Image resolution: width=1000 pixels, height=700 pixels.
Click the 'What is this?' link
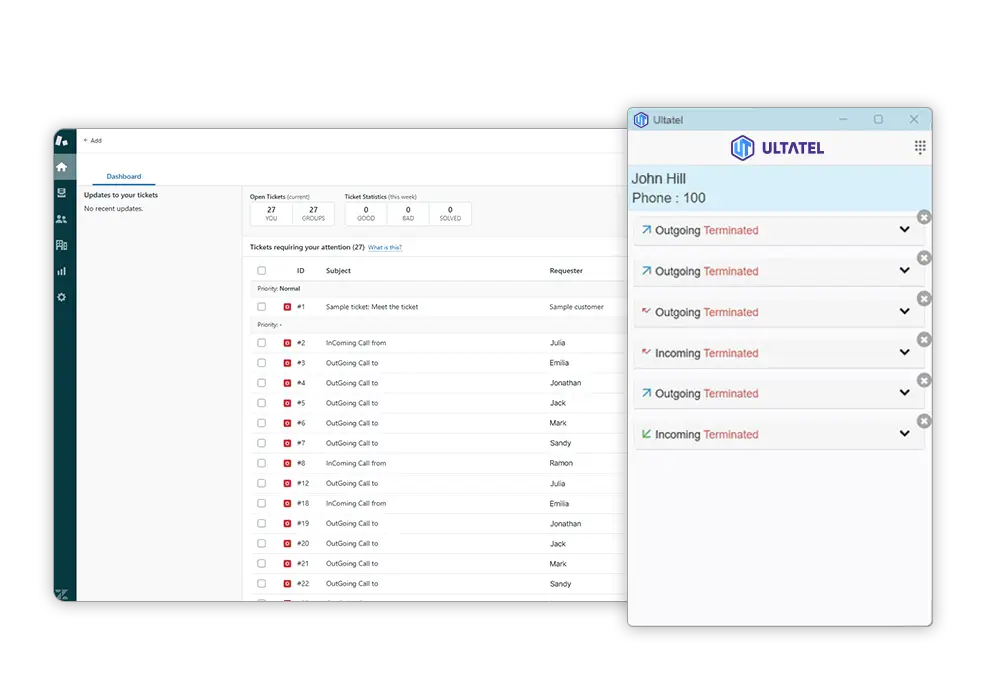pyautogui.click(x=385, y=247)
